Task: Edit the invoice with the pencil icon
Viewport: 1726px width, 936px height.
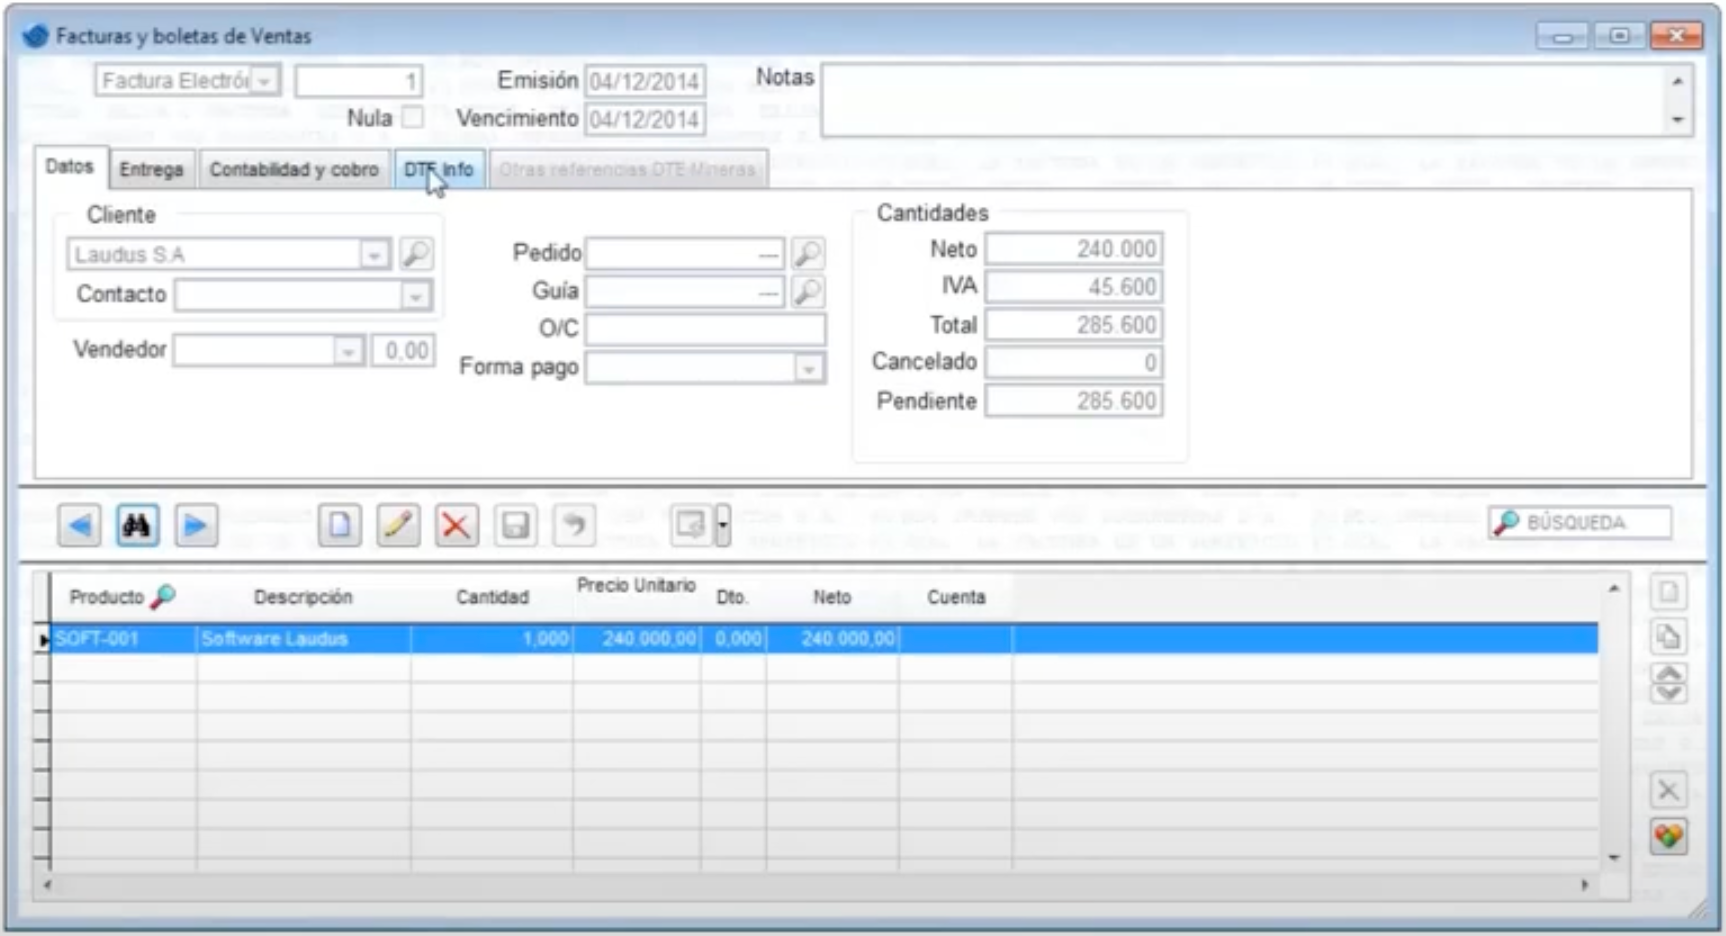Action: 398,525
